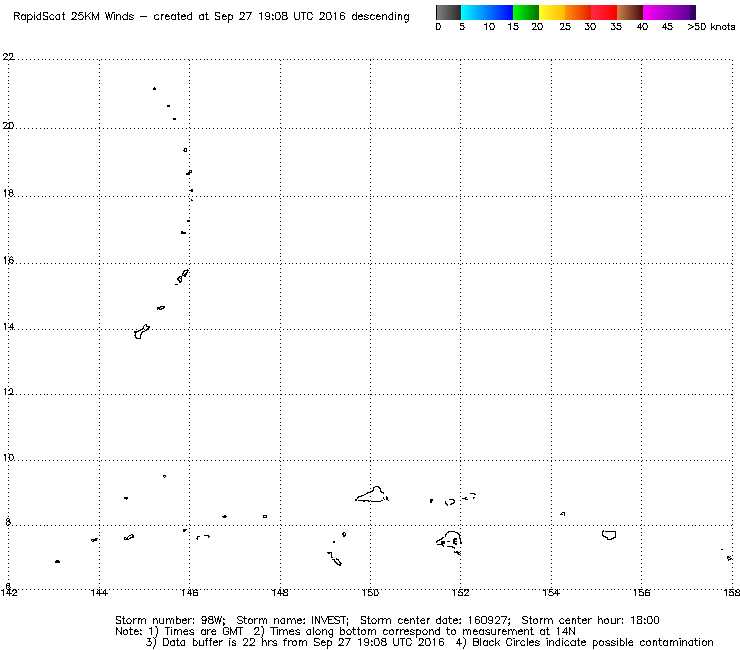This screenshot has width=740, height=650.
Task: Click the brown 35-40 knots legend color
Action: [x=630, y=12]
